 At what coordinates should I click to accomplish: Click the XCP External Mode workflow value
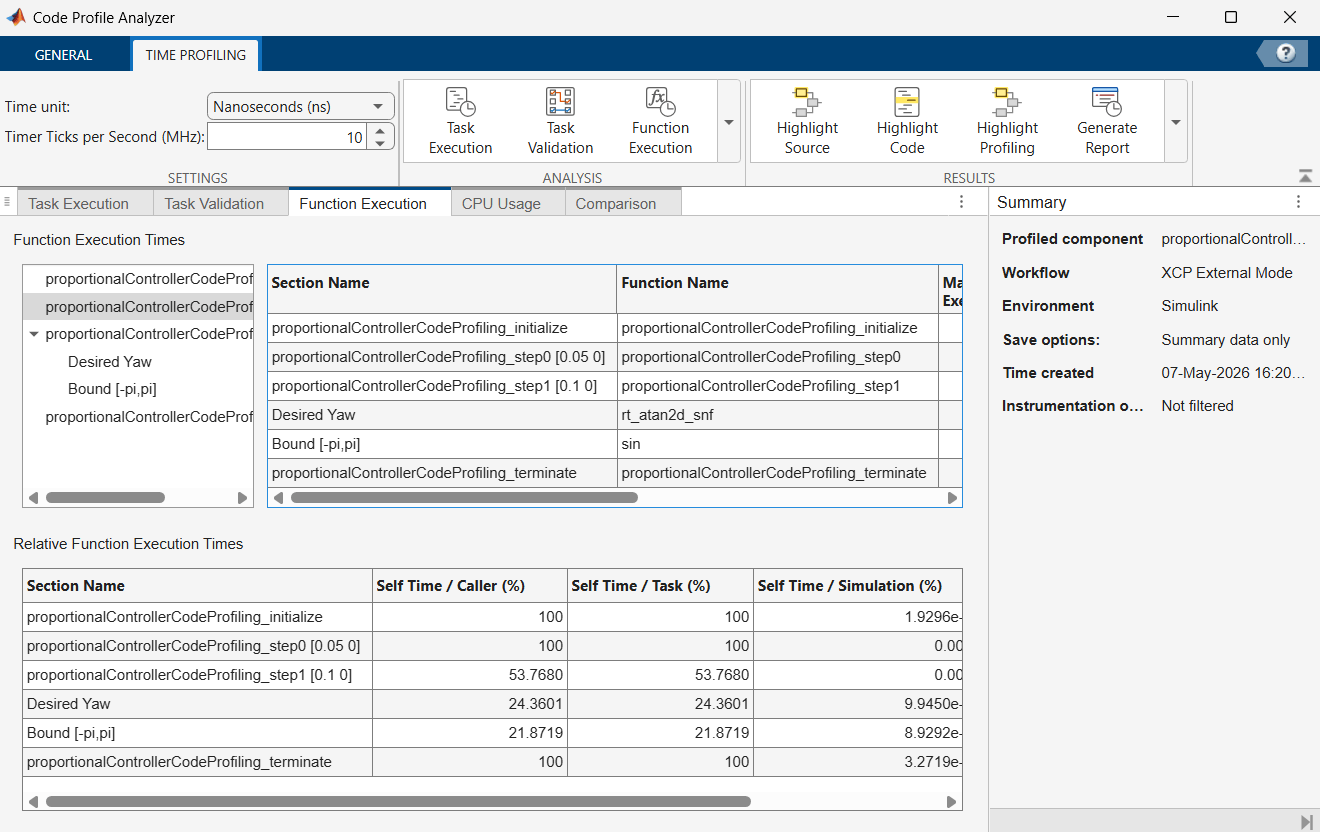(1227, 273)
